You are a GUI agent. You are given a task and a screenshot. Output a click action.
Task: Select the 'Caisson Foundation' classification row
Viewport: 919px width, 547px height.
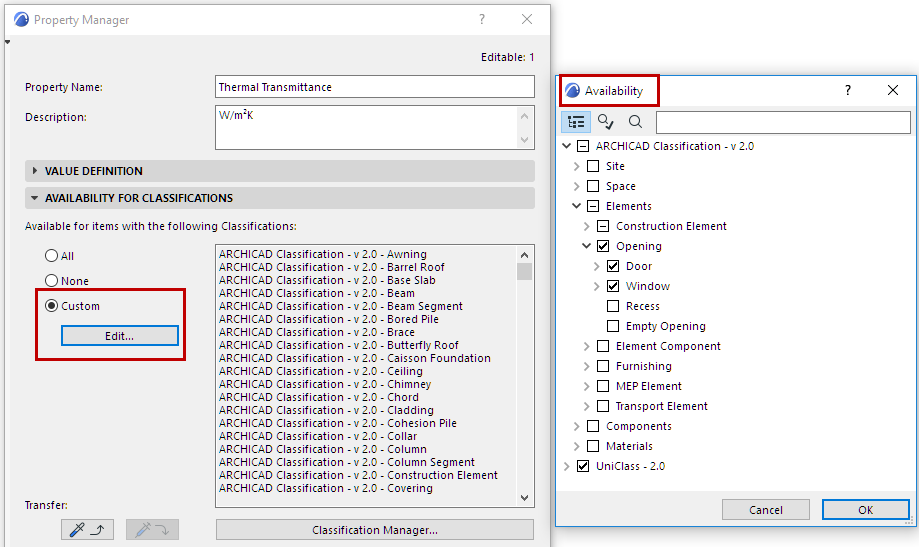click(x=355, y=358)
